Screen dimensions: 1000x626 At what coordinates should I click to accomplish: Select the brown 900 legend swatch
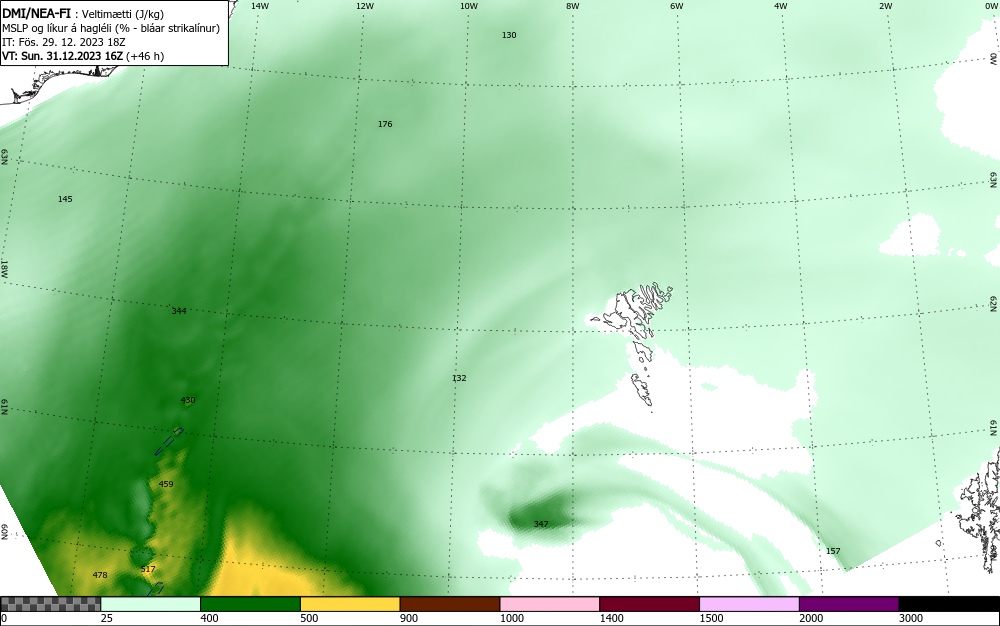point(450,604)
